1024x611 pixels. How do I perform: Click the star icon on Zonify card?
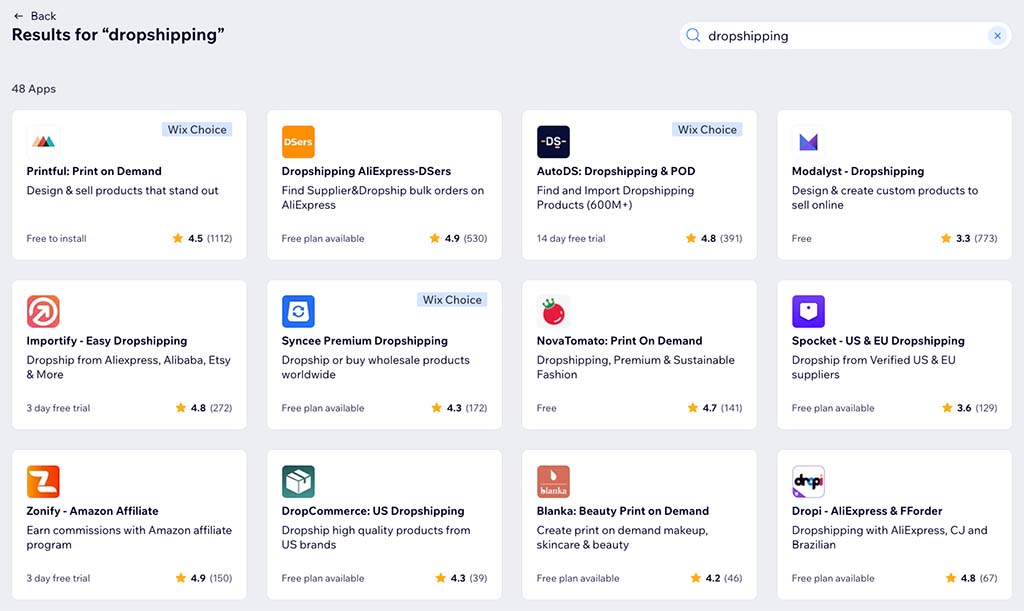180,578
